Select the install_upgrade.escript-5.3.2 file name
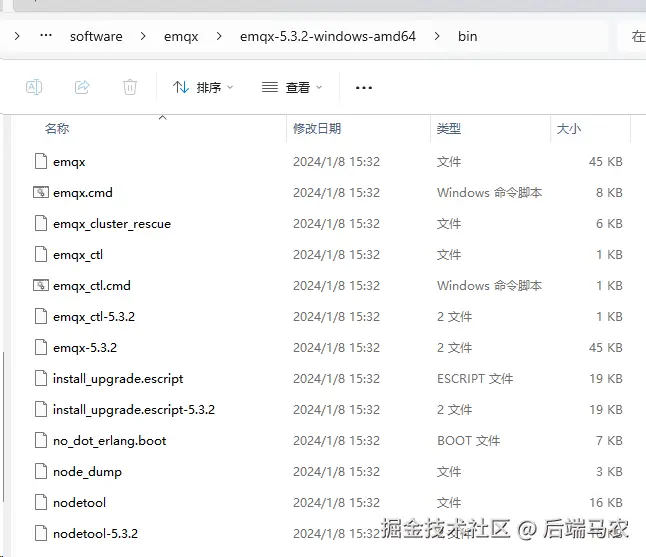This screenshot has height=557, width=646. 134,410
